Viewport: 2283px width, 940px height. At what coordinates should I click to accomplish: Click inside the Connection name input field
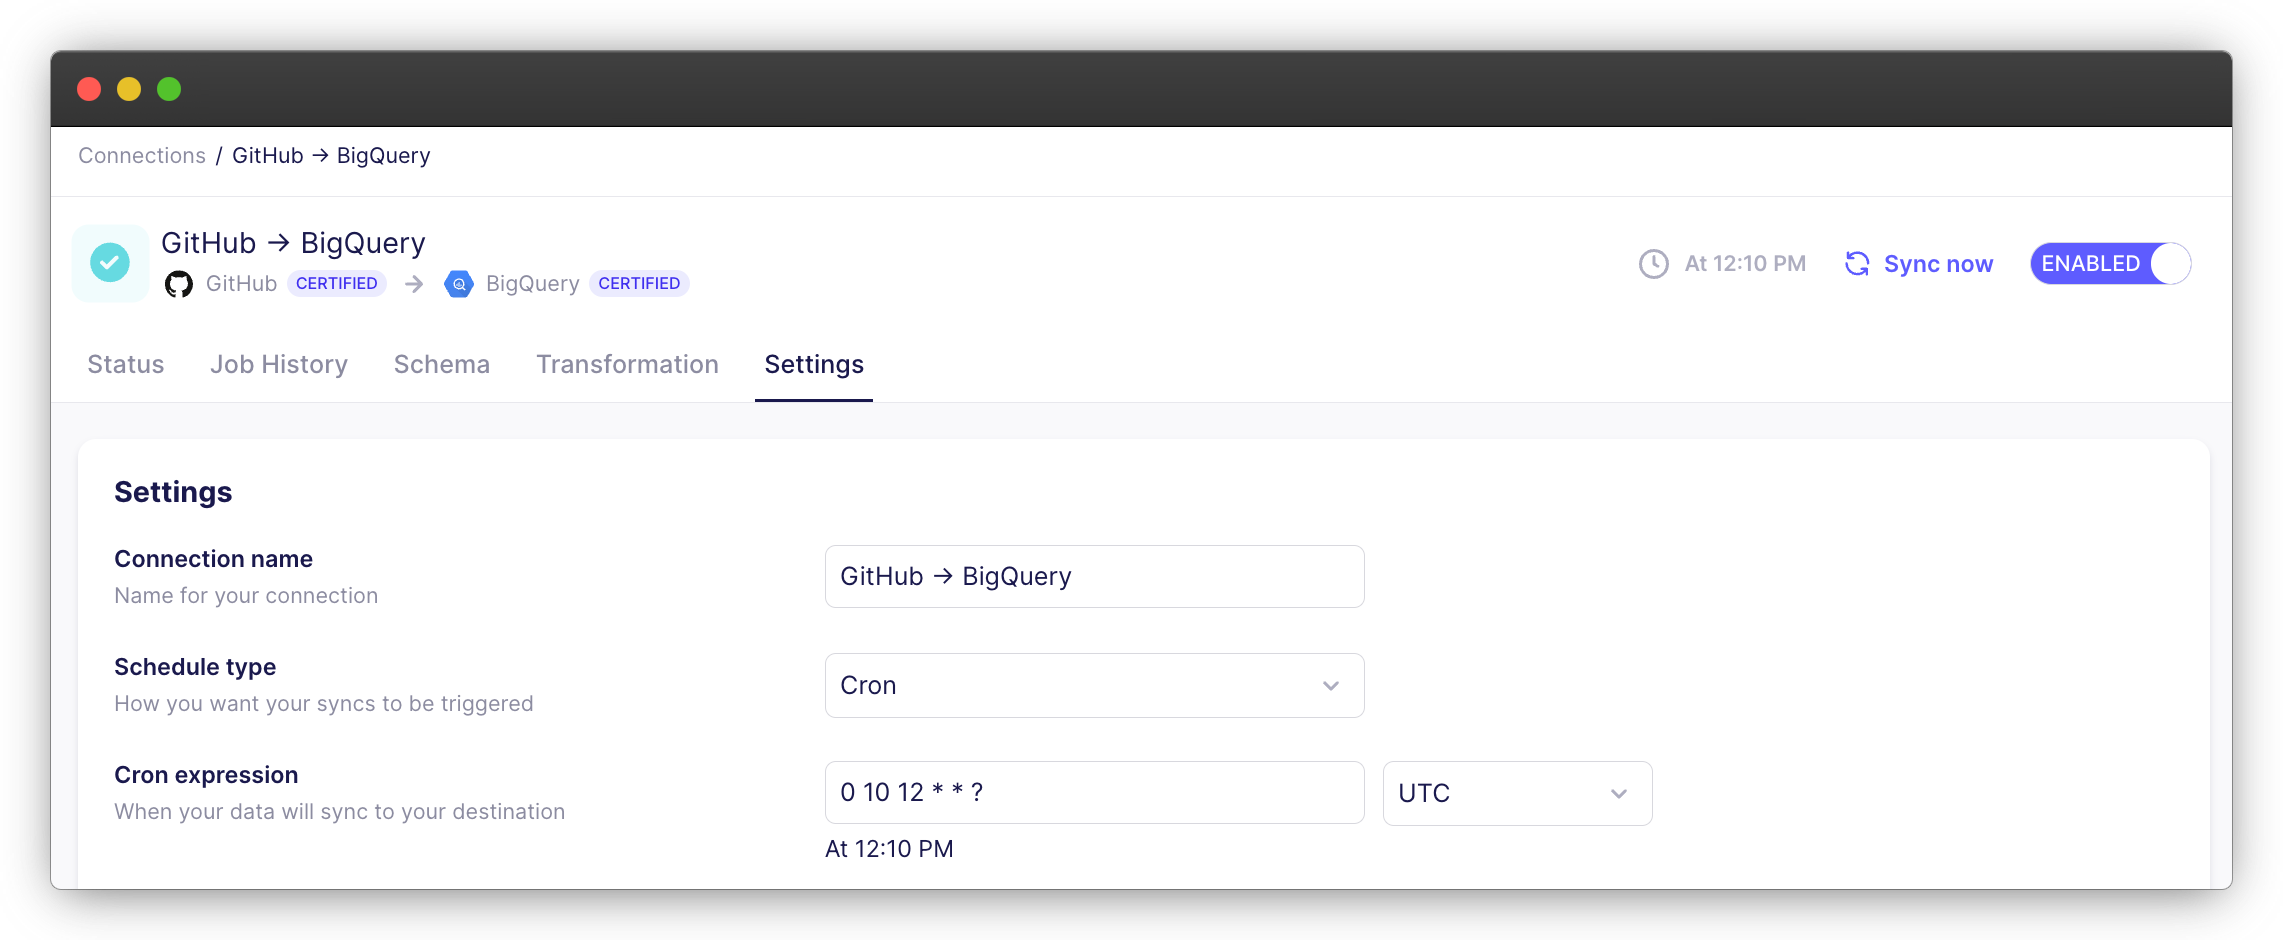click(x=1094, y=576)
